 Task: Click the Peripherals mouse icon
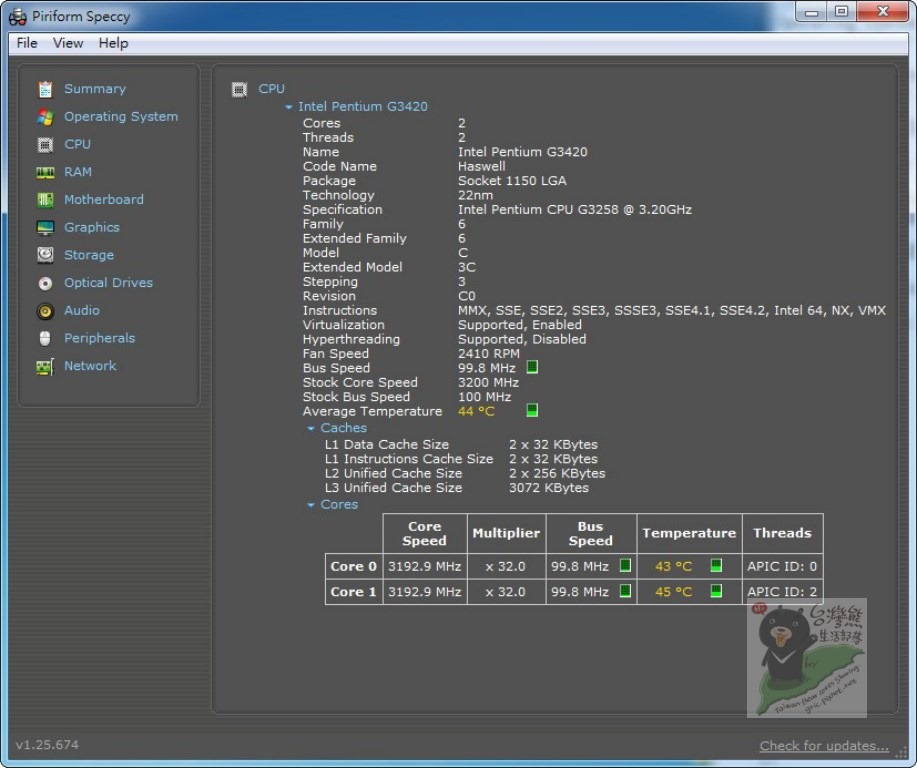(x=45, y=338)
